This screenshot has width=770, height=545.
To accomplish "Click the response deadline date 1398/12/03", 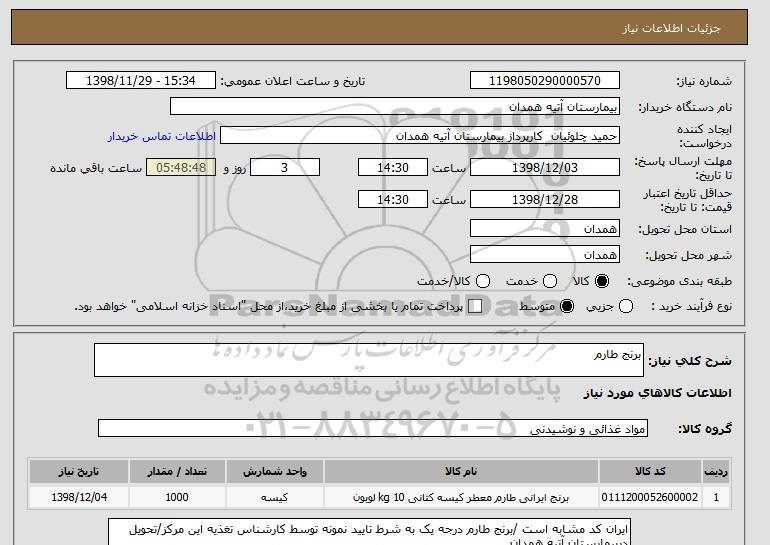I will tap(545, 167).
